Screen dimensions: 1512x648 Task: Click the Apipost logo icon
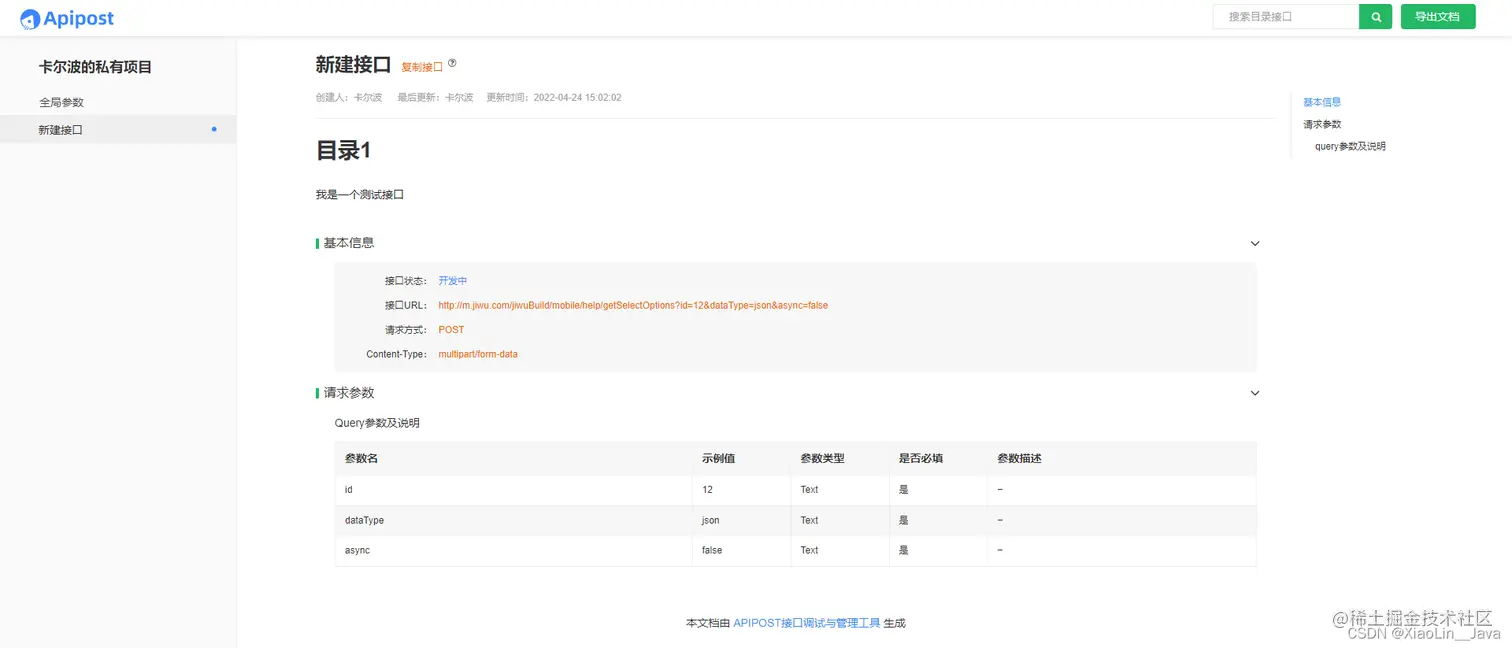pyautogui.click(x=30, y=19)
